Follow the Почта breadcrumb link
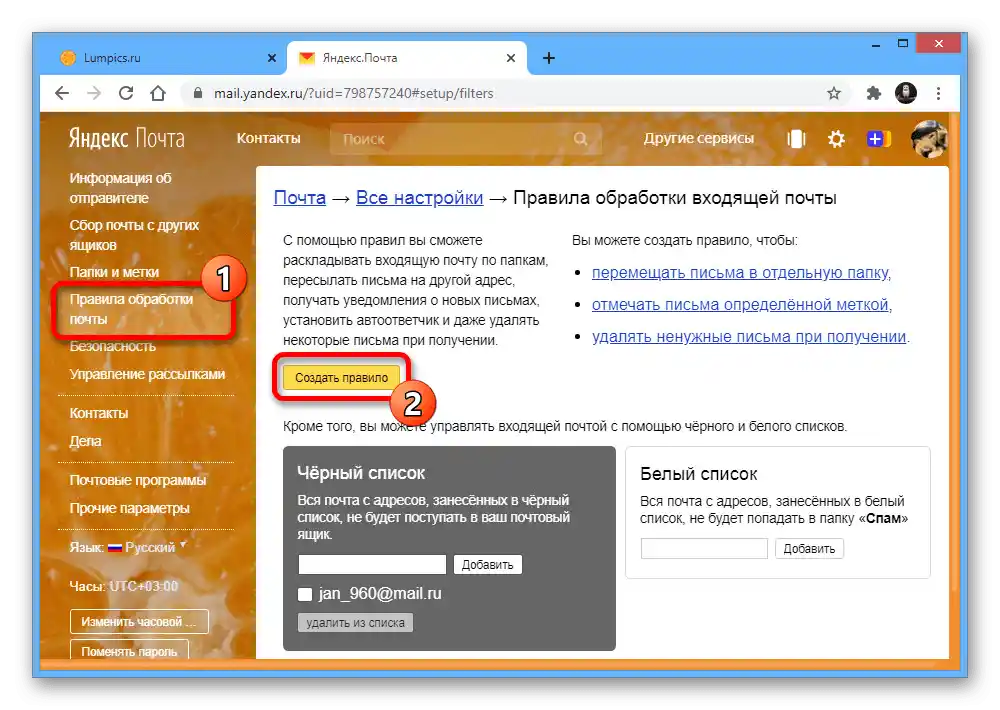The image size is (1000, 710). tap(299, 198)
